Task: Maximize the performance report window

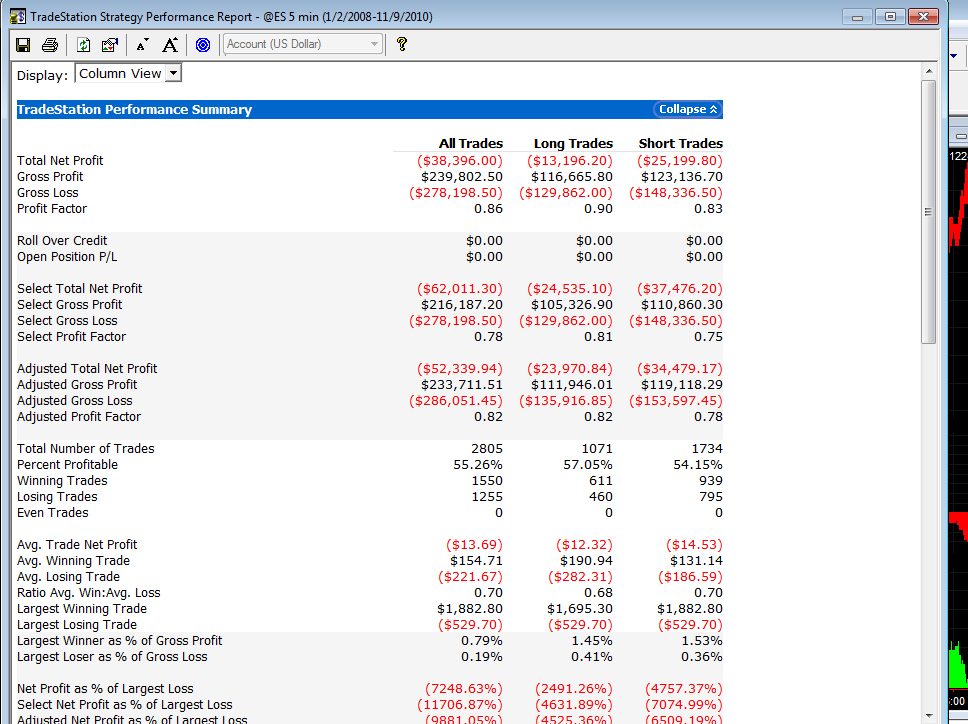Action: 890,17
